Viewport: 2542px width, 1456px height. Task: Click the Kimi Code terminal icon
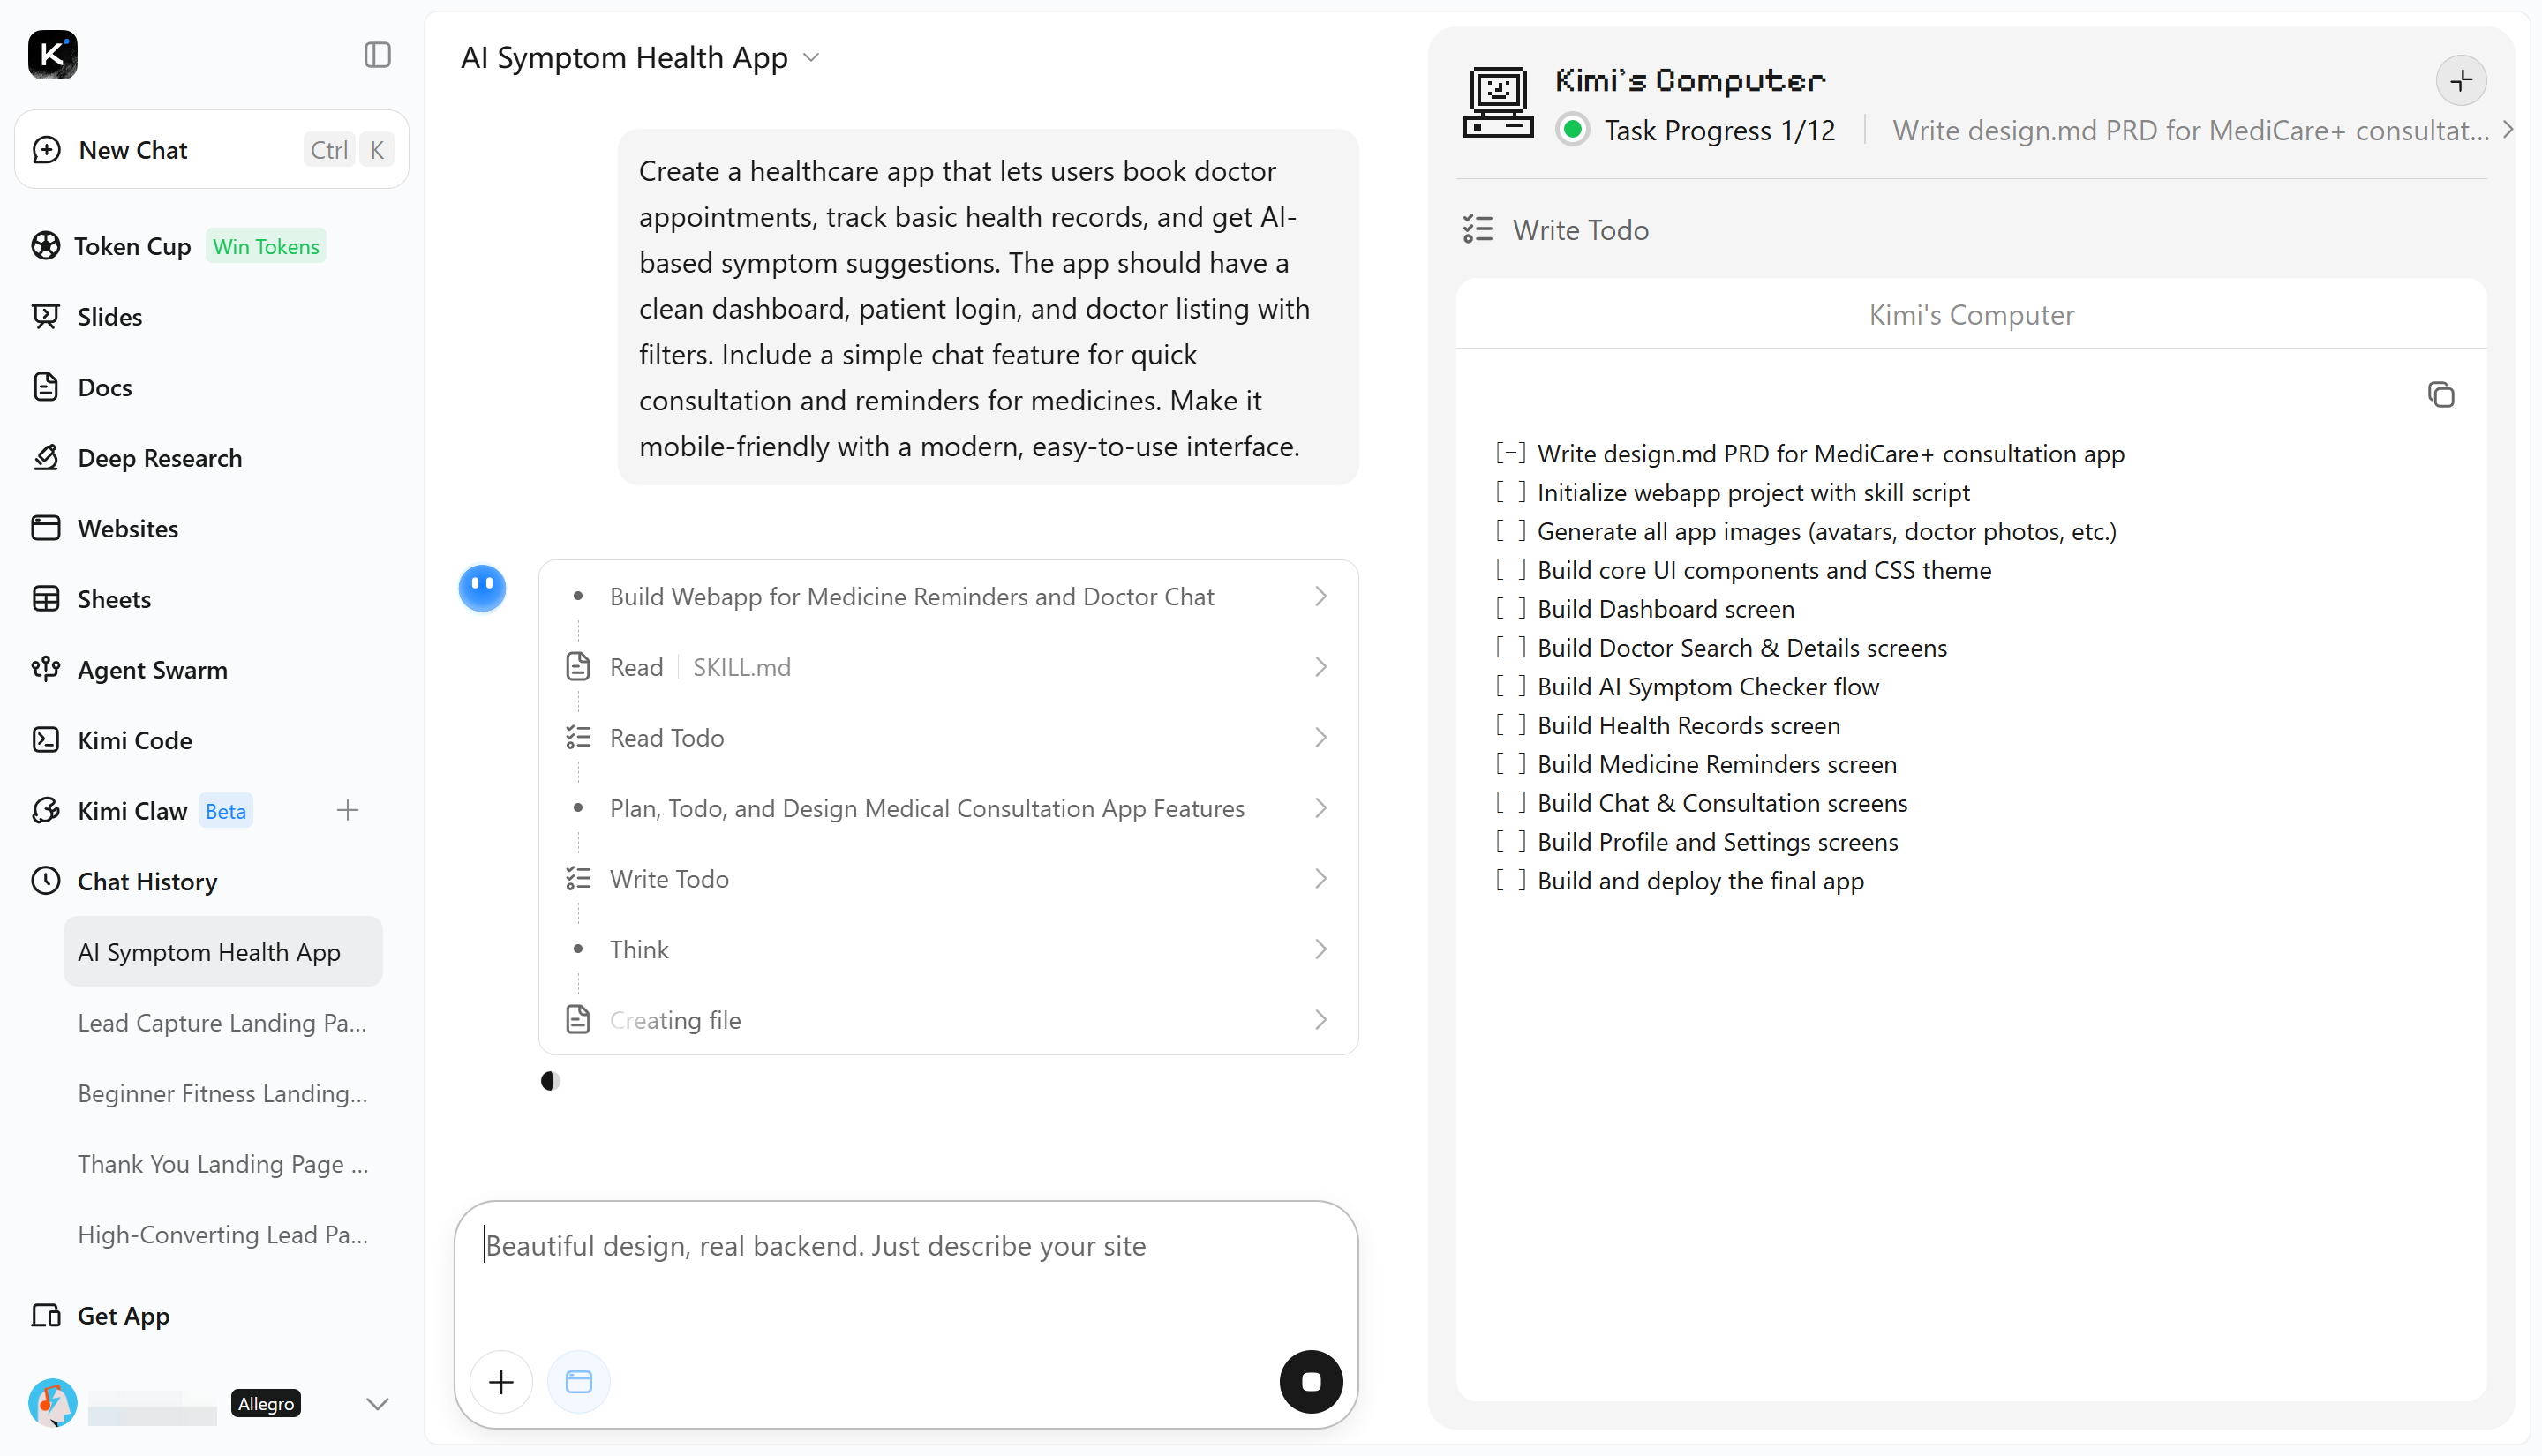(46, 740)
